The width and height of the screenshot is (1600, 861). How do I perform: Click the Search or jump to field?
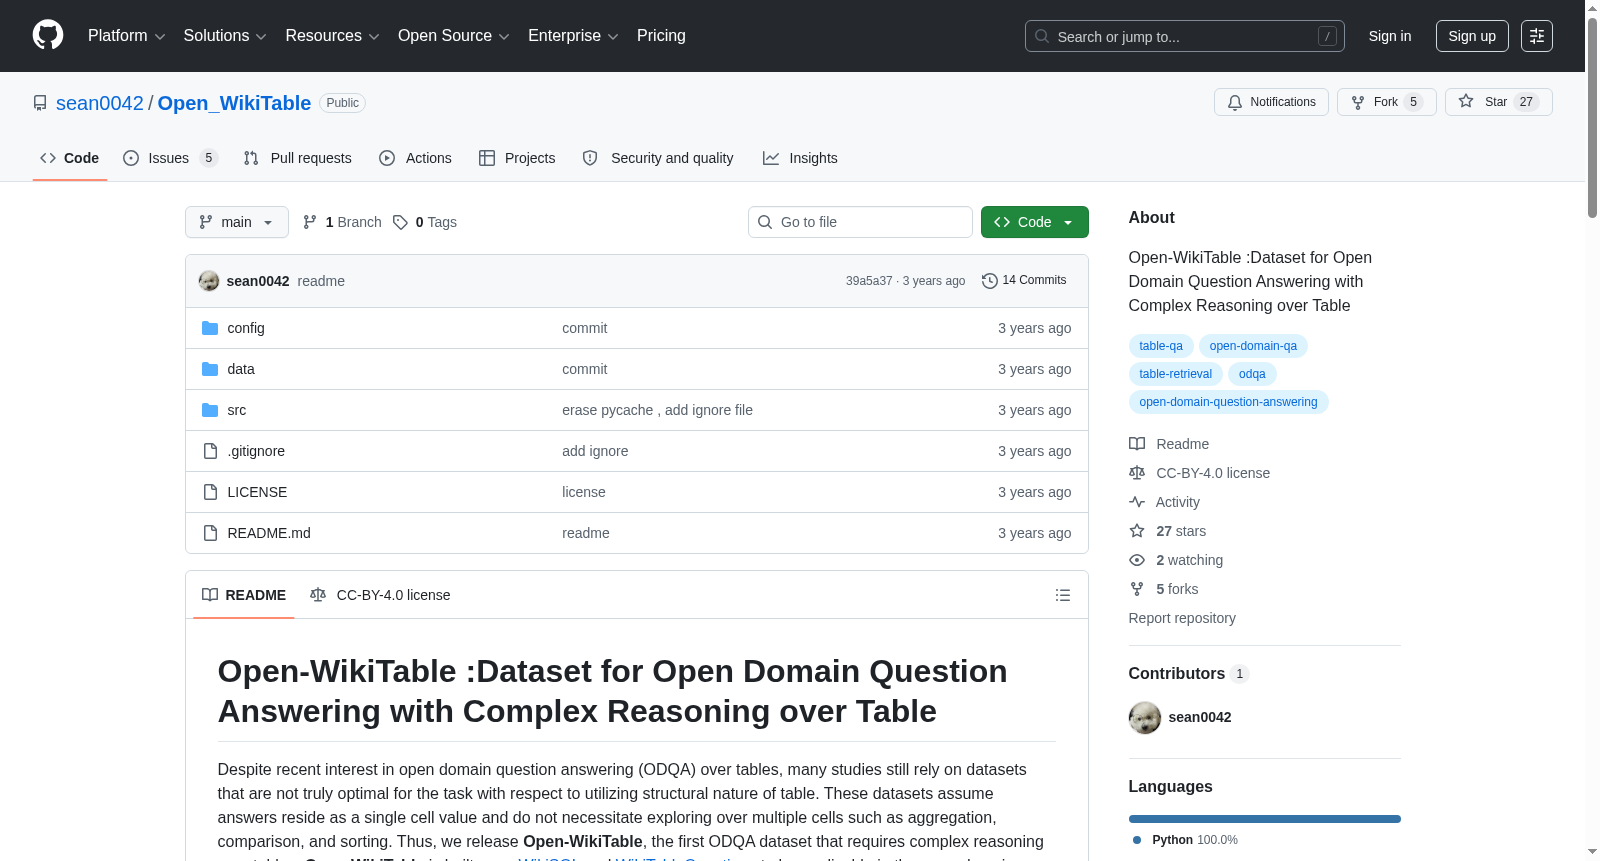(x=1185, y=36)
